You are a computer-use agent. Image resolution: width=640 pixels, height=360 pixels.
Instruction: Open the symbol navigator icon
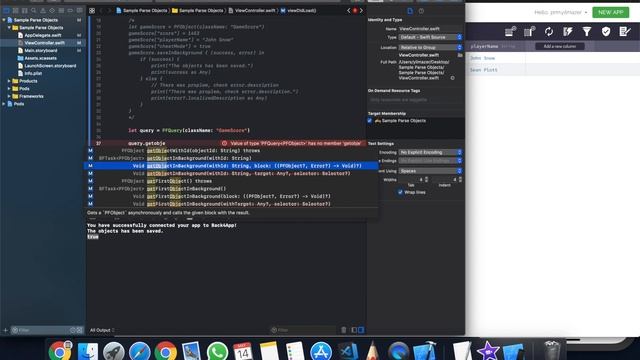pos(24,11)
